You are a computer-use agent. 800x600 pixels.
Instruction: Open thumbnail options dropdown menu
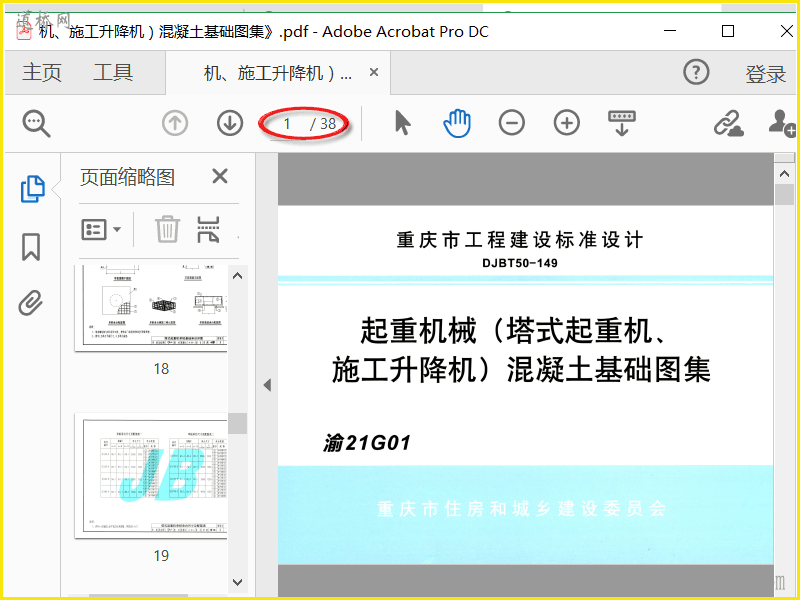tap(101, 230)
